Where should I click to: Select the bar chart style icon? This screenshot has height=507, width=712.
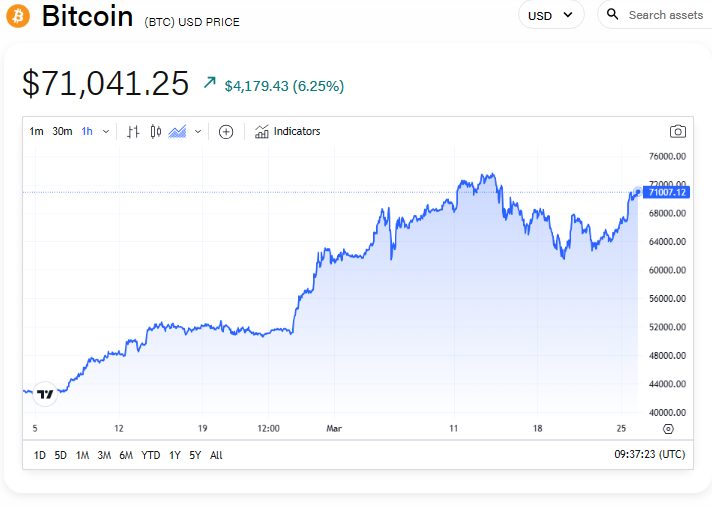pos(133,131)
